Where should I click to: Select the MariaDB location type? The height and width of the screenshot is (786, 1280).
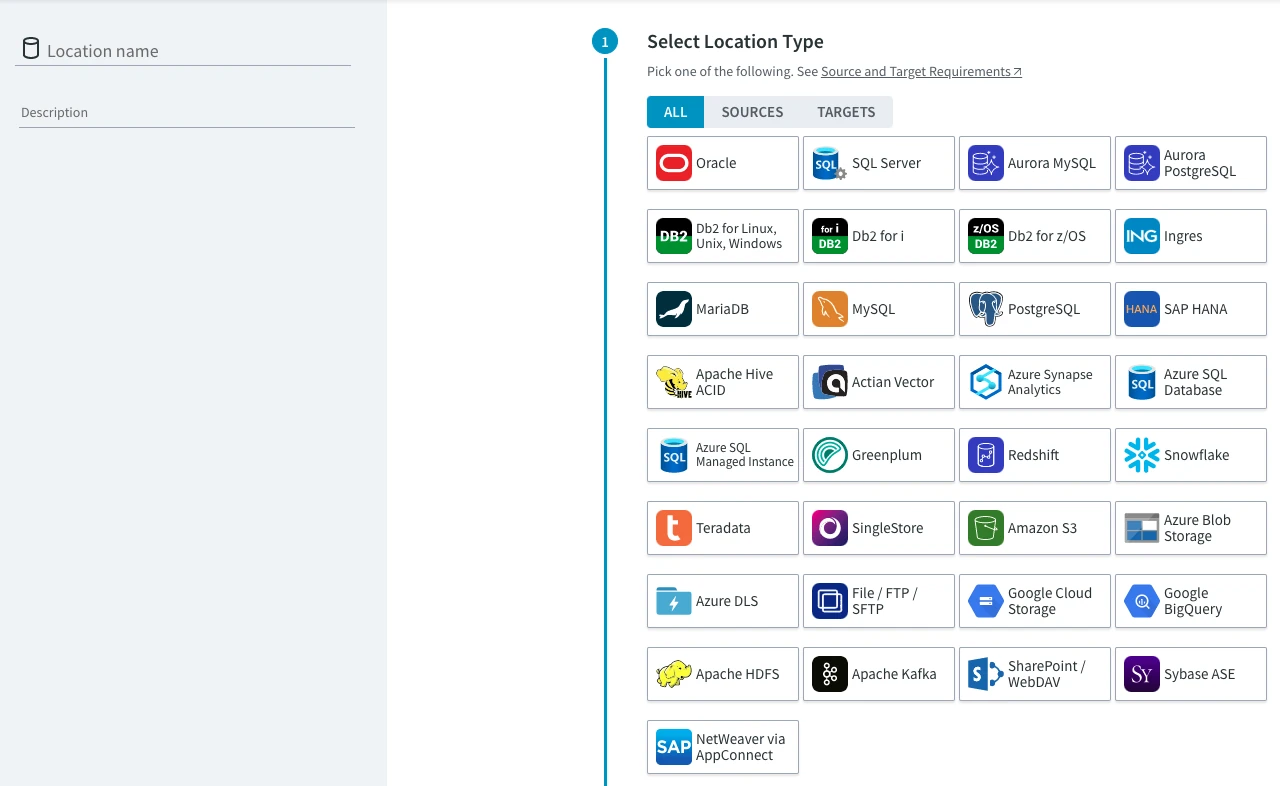coord(722,309)
